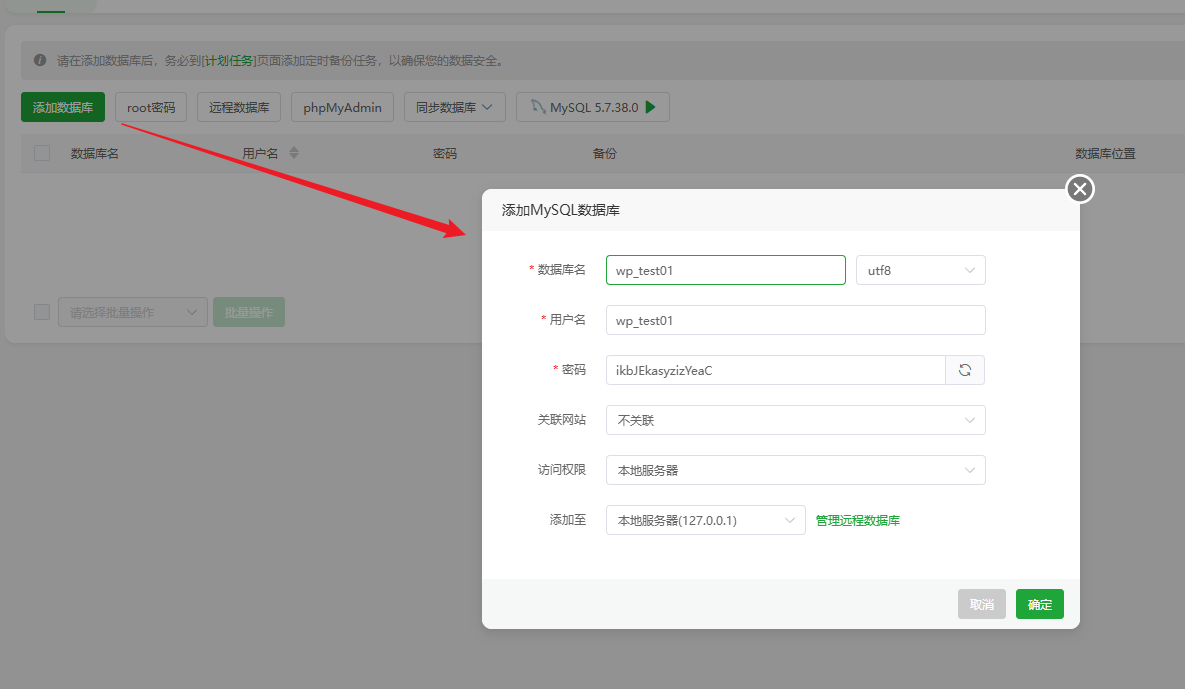Click the MySQL dolphin logo icon

pos(537,107)
